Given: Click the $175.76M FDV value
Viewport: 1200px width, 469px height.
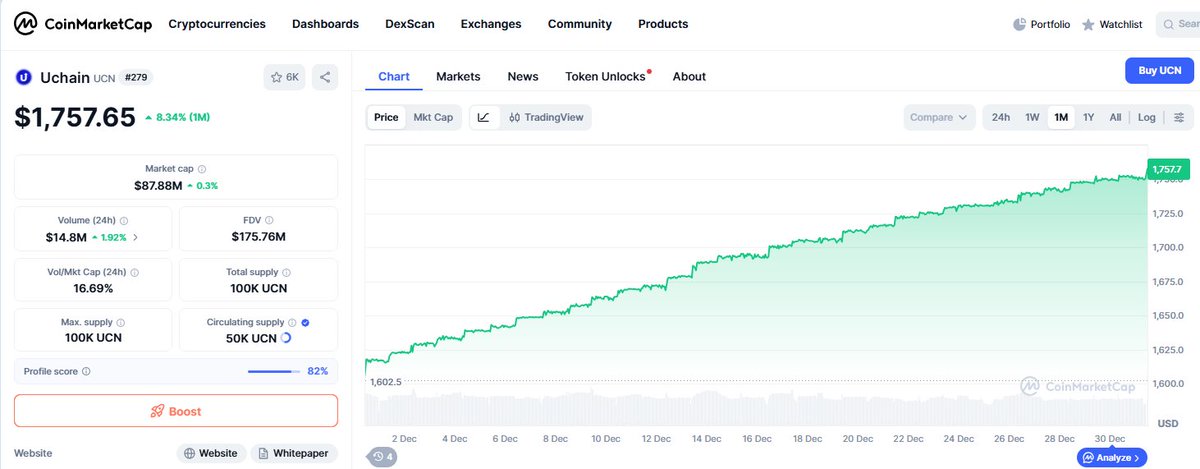Looking at the screenshot, I should point(258,237).
